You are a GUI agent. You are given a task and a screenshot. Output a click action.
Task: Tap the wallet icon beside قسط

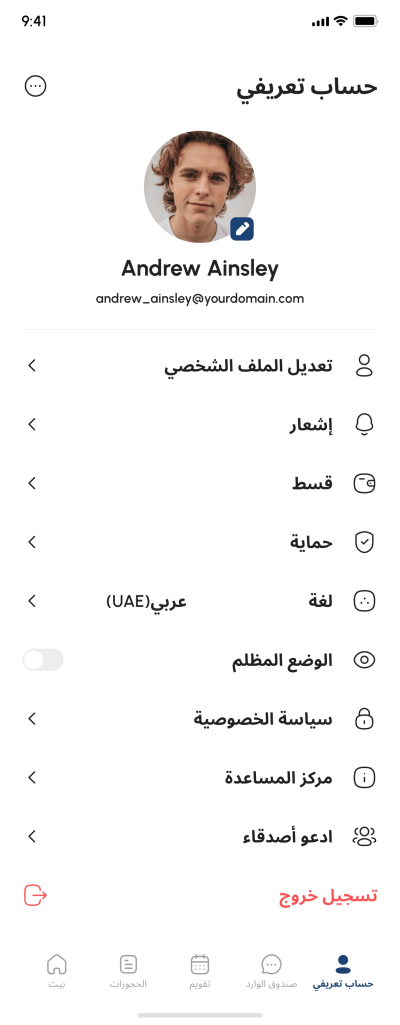[364, 484]
